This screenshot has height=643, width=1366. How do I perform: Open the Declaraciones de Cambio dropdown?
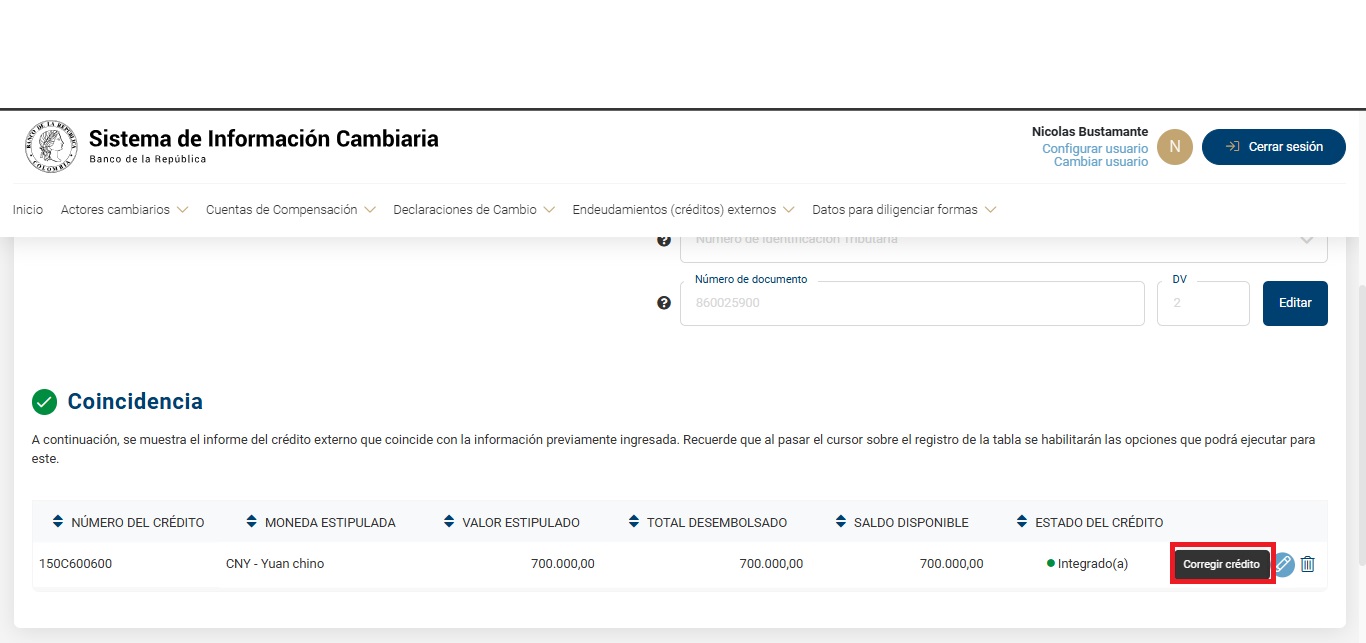tap(473, 210)
